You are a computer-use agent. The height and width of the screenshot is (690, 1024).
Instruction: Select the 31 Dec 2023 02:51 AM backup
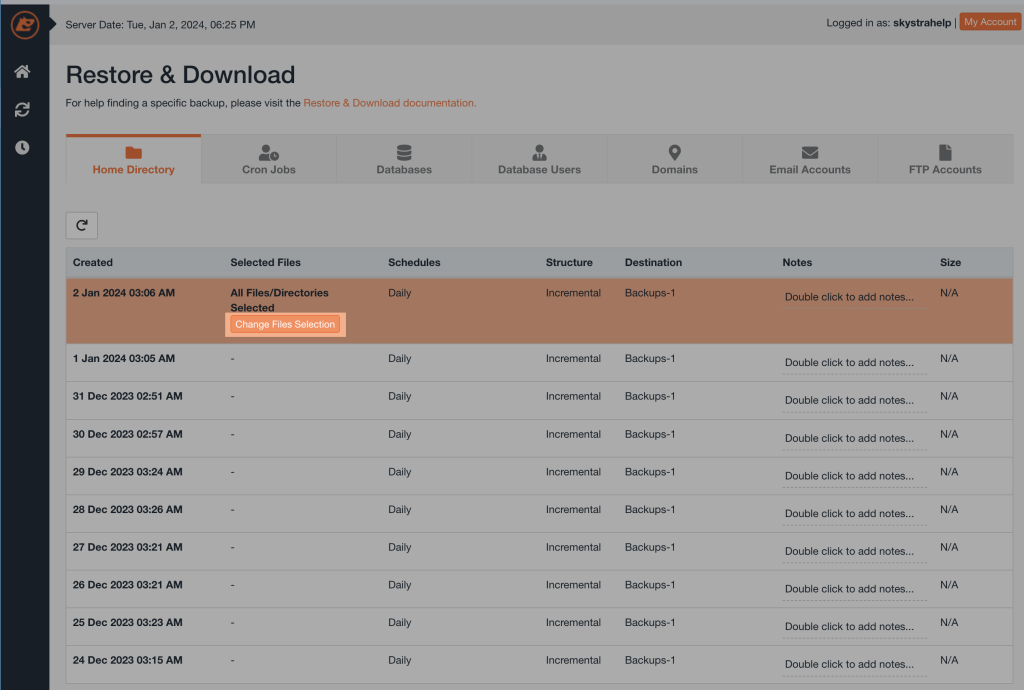click(127, 397)
